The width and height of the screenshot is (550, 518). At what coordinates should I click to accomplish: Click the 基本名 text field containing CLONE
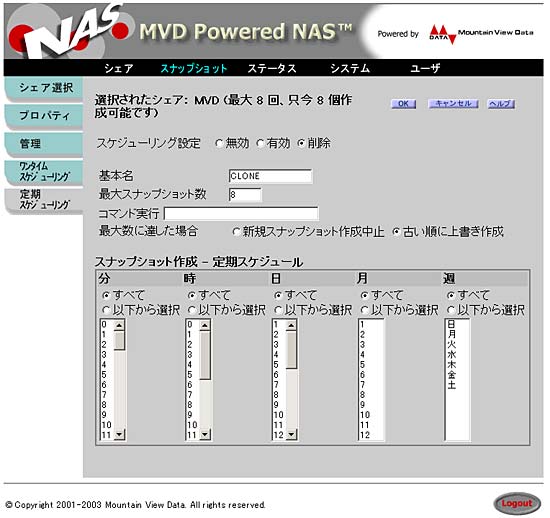(x=270, y=176)
